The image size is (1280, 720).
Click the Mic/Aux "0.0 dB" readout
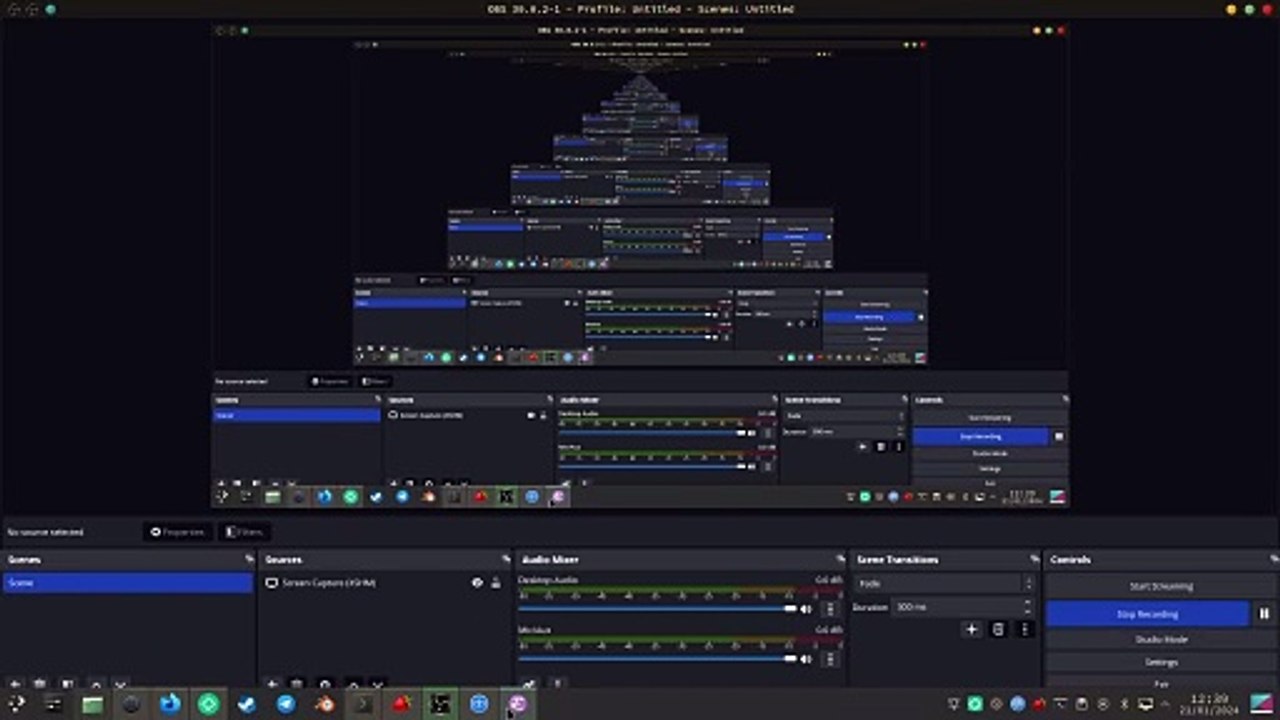coord(828,630)
